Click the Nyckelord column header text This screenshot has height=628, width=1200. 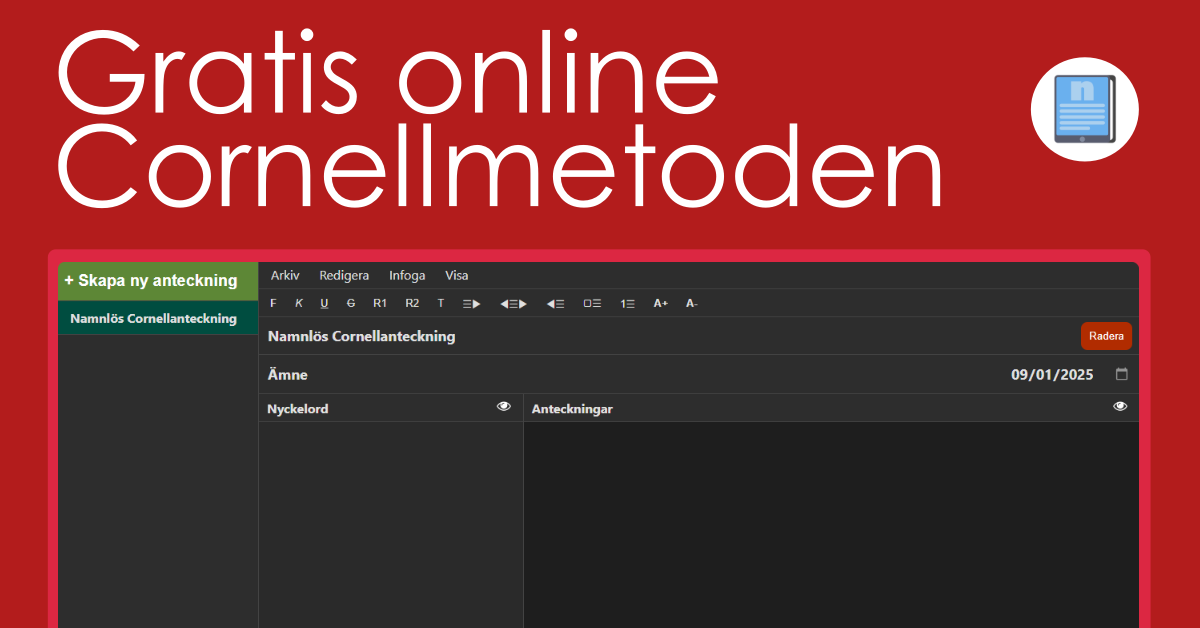[297, 409]
